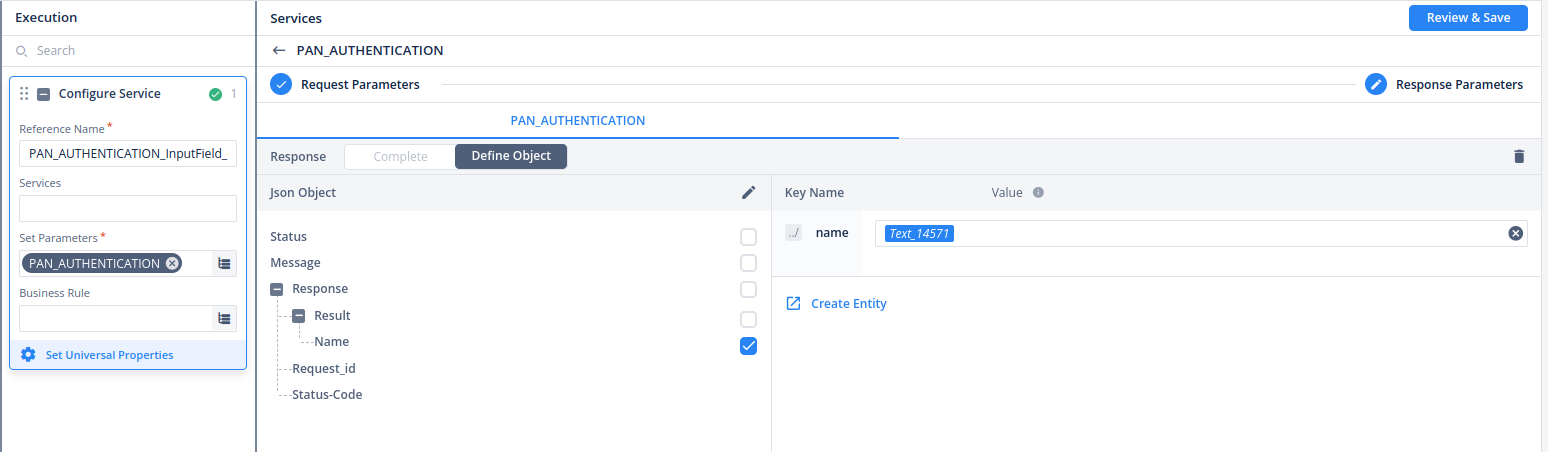Uncheck the Name checkbox

[x=748, y=346]
